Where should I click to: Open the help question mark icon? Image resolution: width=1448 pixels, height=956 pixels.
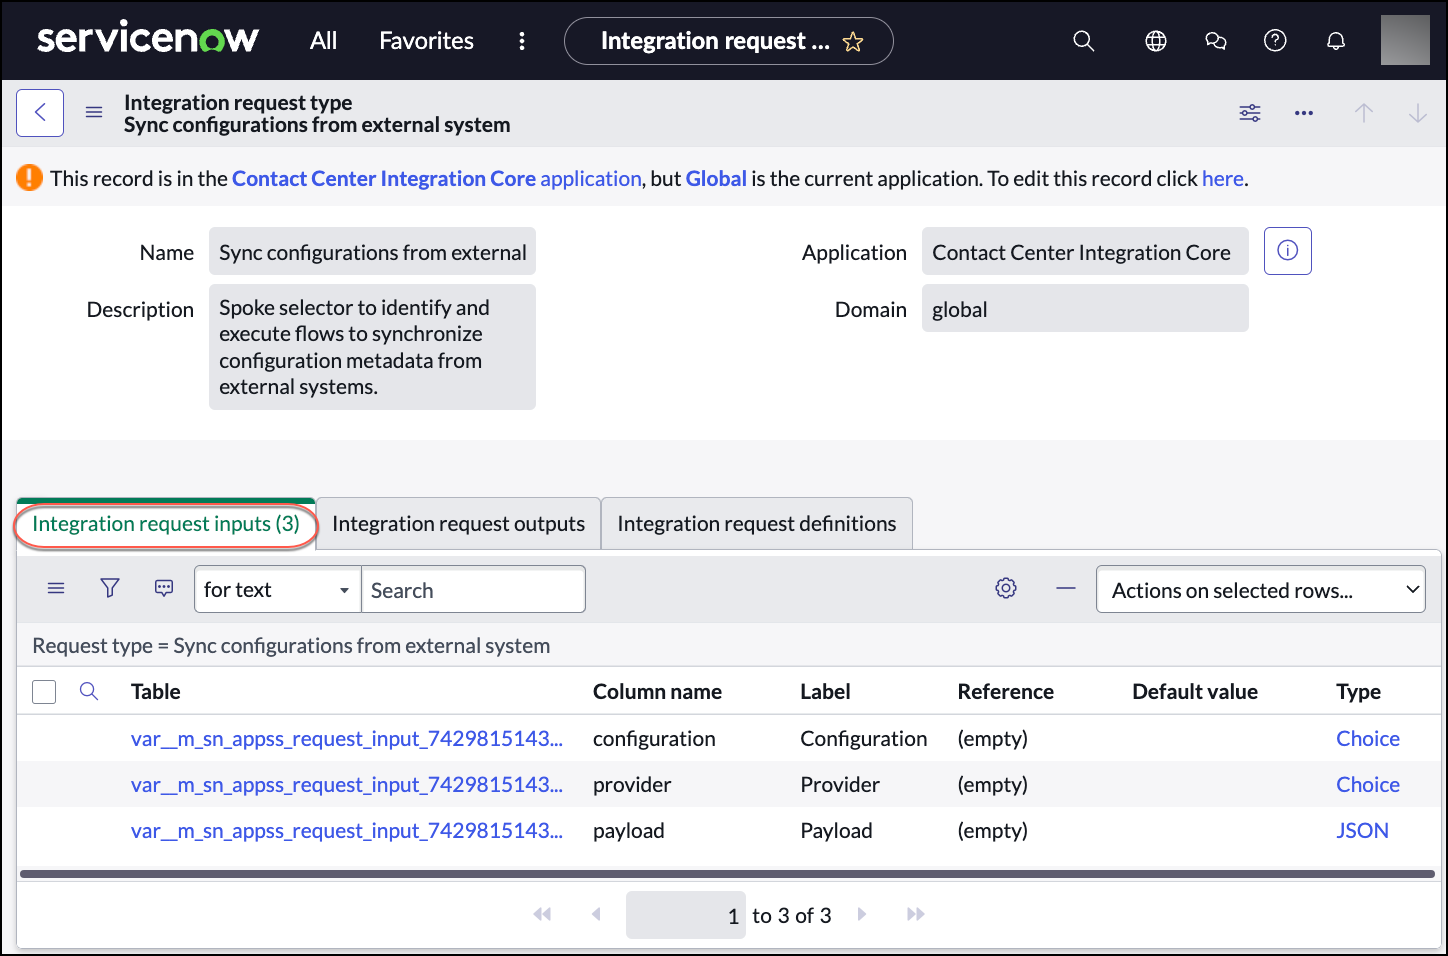1275,41
